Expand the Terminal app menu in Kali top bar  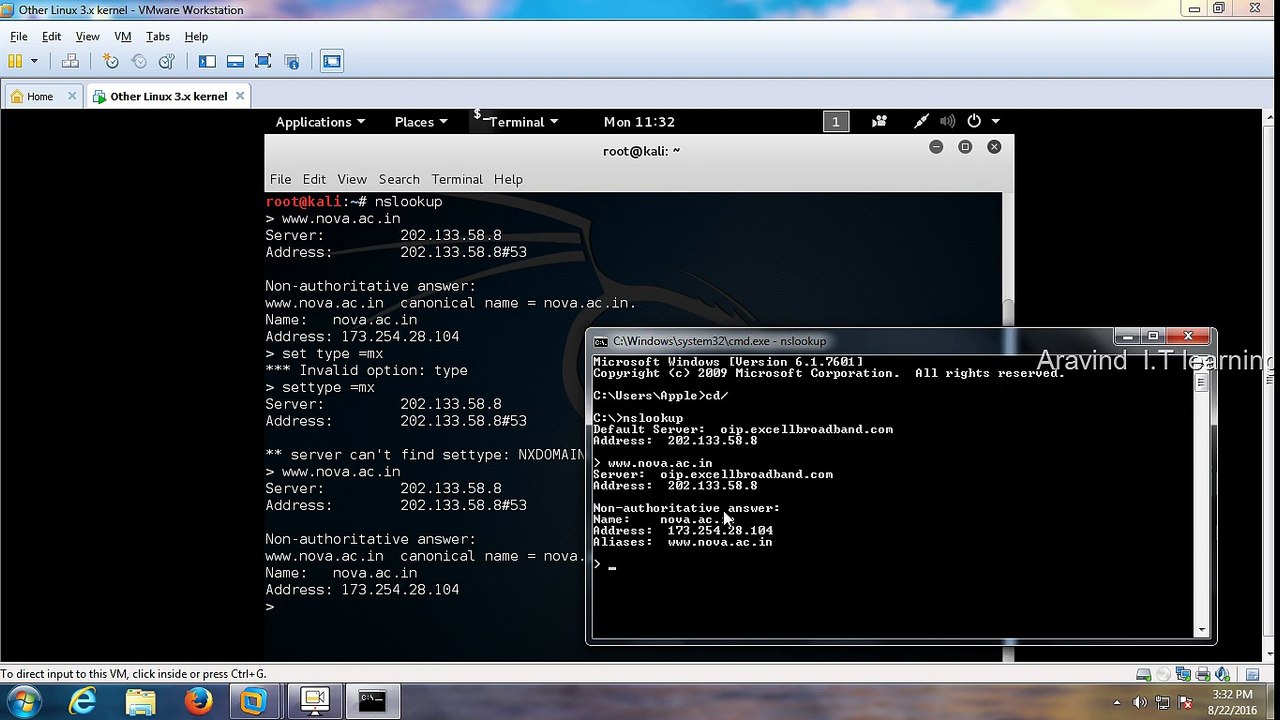[x=516, y=122]
